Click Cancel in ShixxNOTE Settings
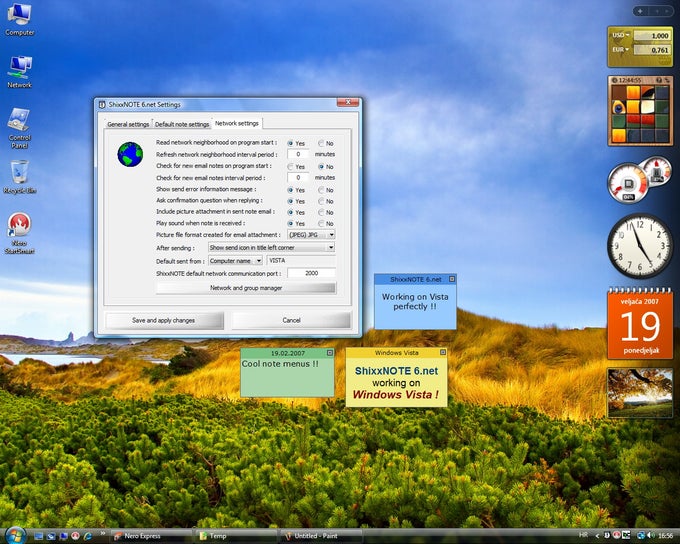This screenshot has height=544, width=680. 291,320
